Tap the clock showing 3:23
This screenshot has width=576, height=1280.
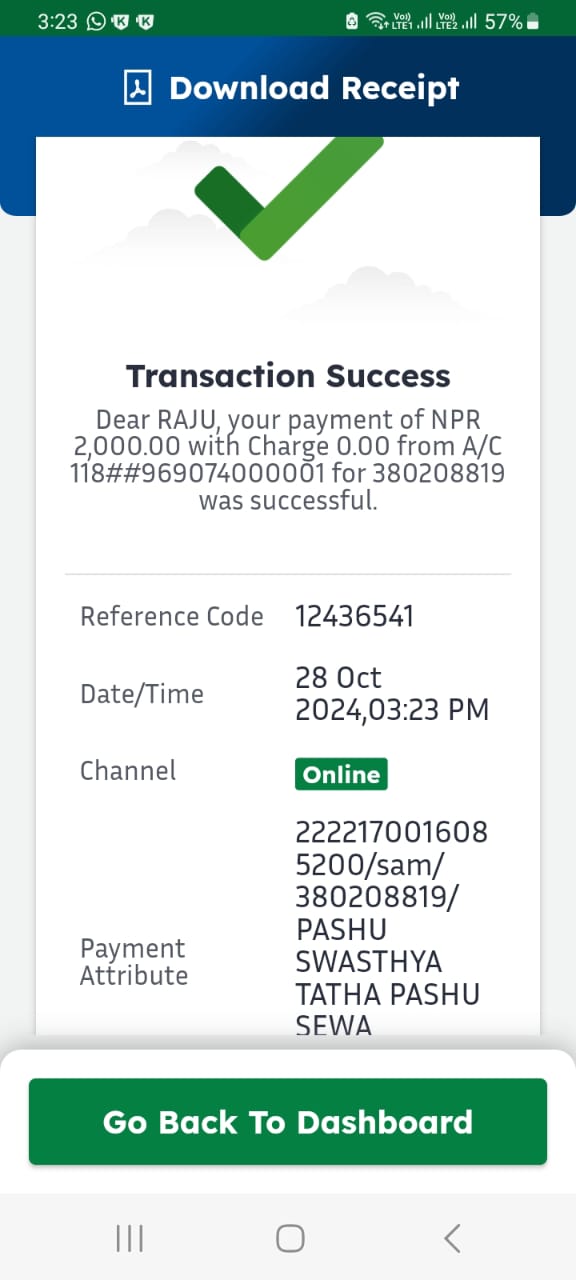coord(59,21)
